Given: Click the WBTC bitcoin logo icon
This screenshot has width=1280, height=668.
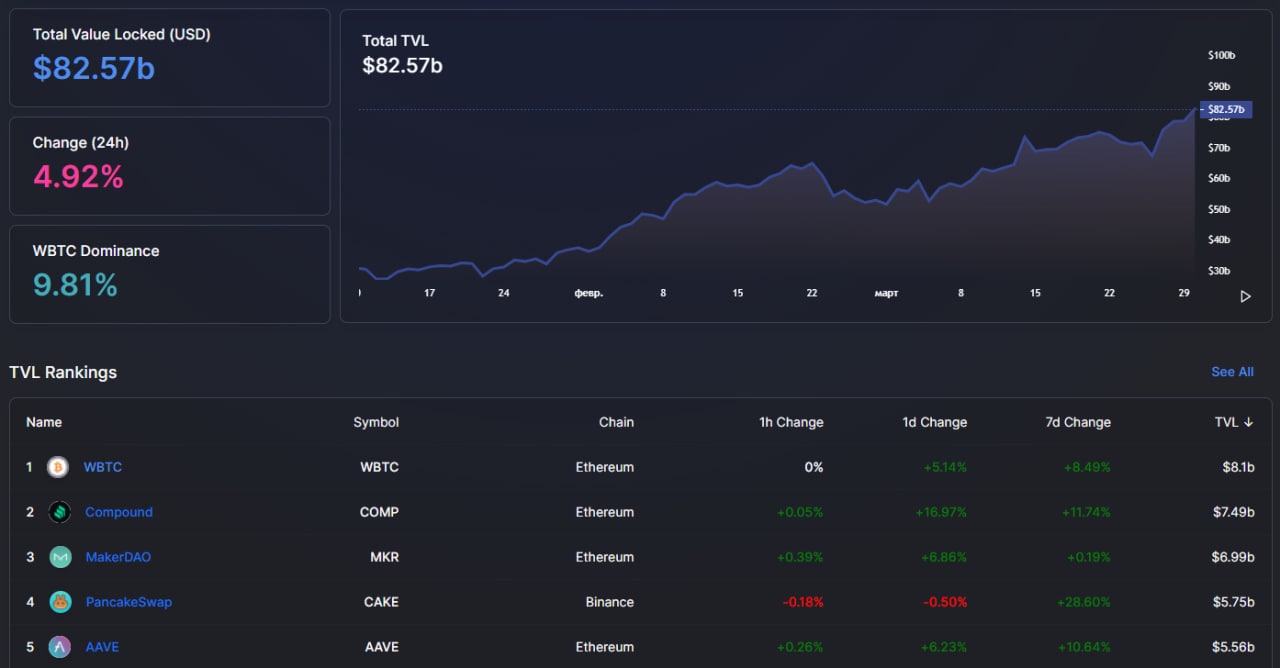Looking at the screenshot, I should [x=59, y=467].
